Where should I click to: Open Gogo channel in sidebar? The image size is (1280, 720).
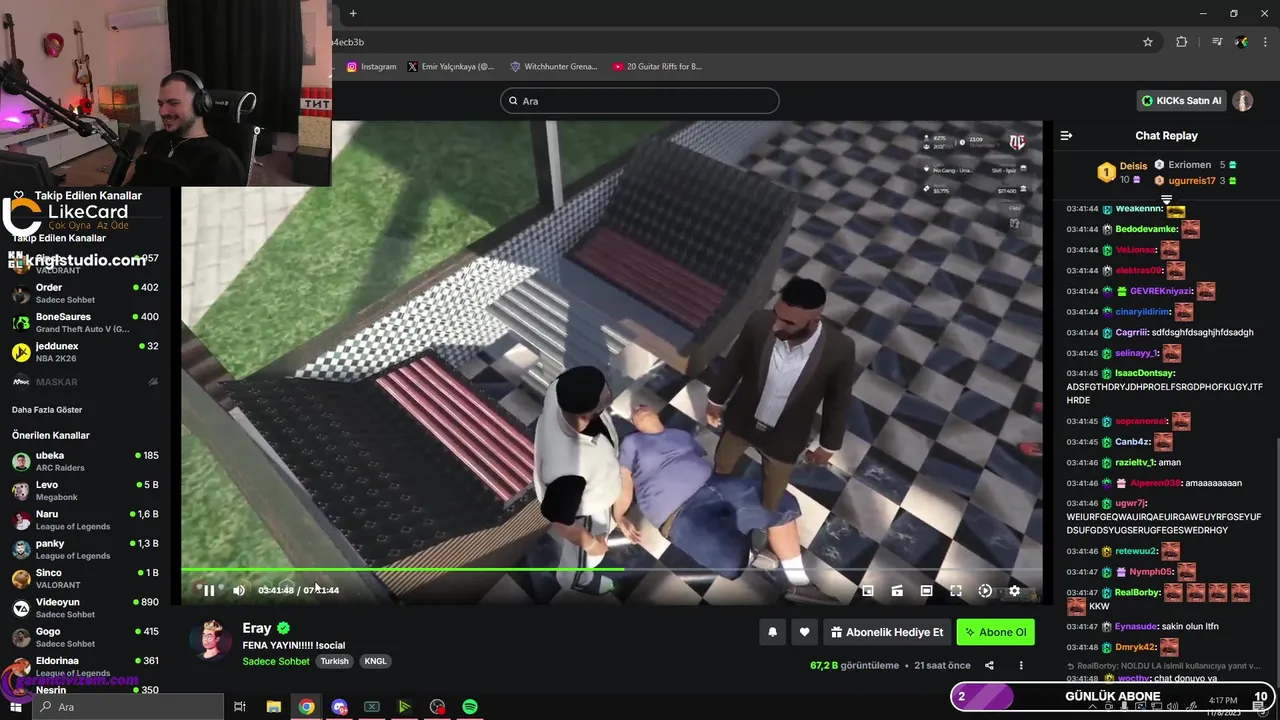(x=85, y=637)
